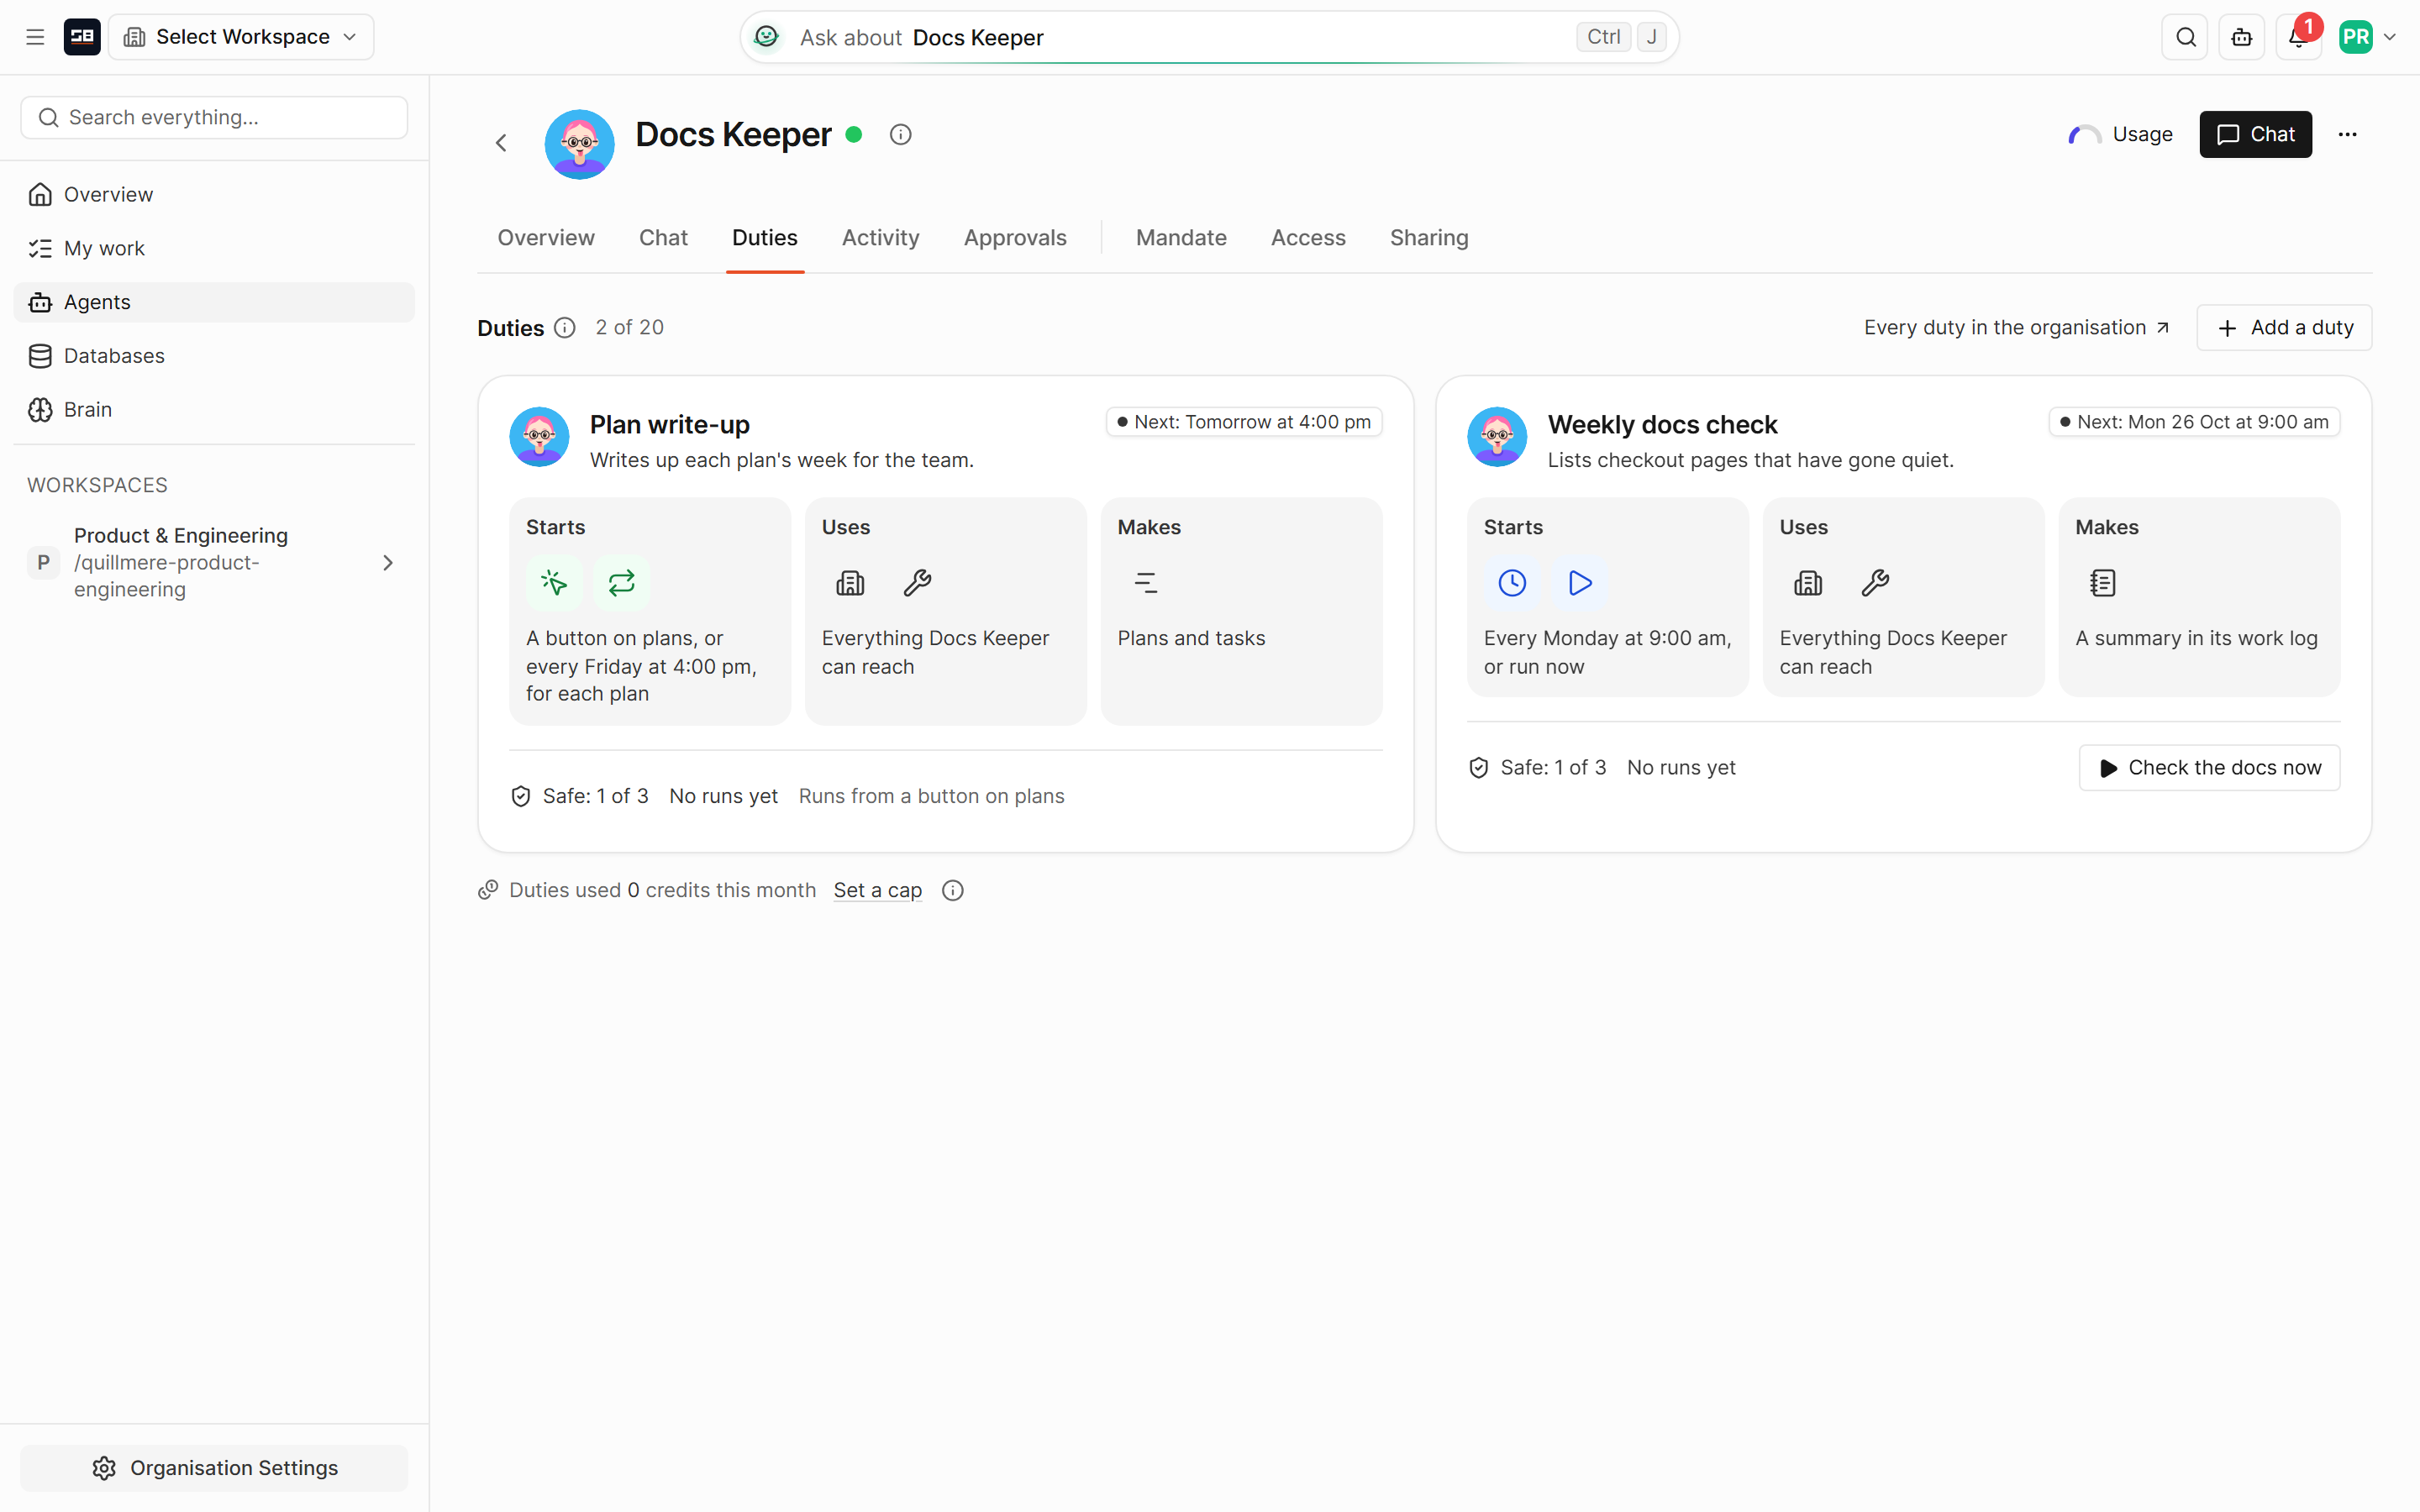Open the black Chat button
Viewport: 2420px width, 1512px height.
(x=2255, y=134)
